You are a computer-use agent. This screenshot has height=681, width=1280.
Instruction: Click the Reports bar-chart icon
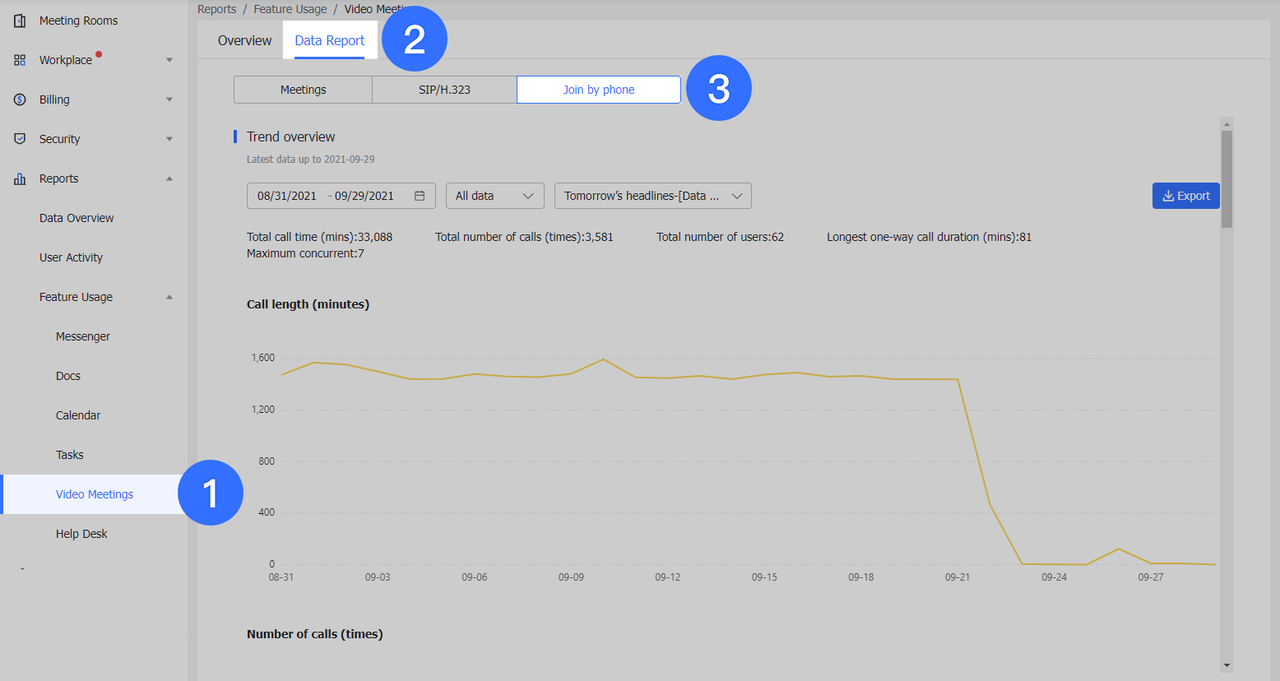(x=20, y=178)
